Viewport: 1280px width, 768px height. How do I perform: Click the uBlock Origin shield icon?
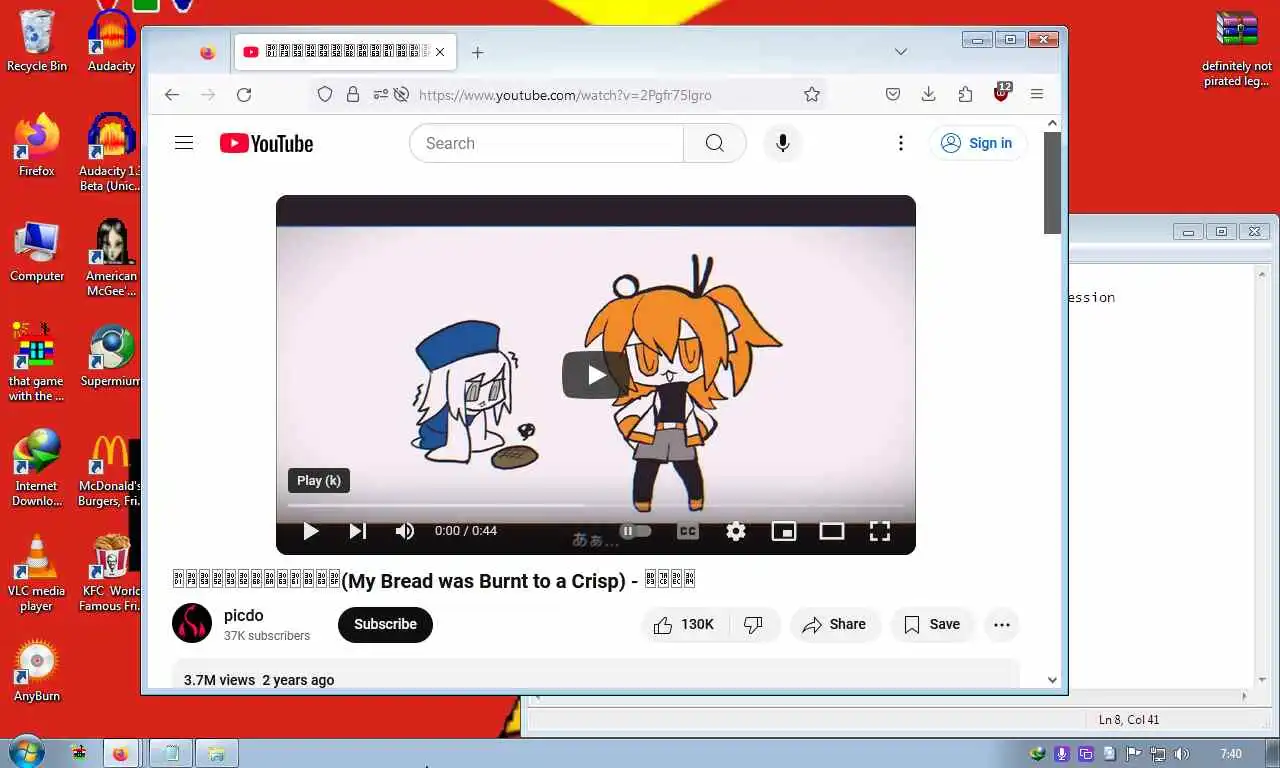click(x=1002, y=93)
